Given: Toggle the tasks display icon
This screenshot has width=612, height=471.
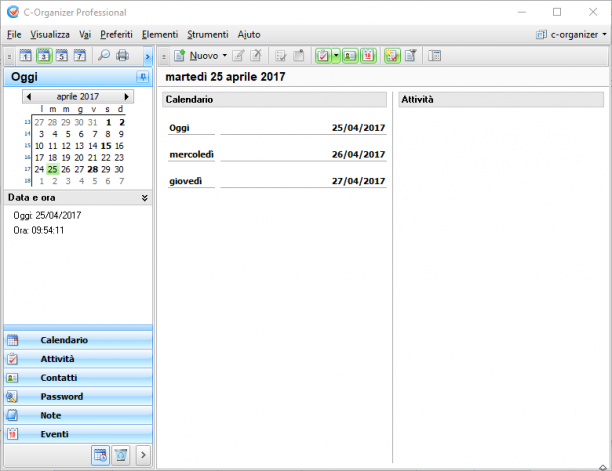Looking at the screenshot, I should coord(323,56).
